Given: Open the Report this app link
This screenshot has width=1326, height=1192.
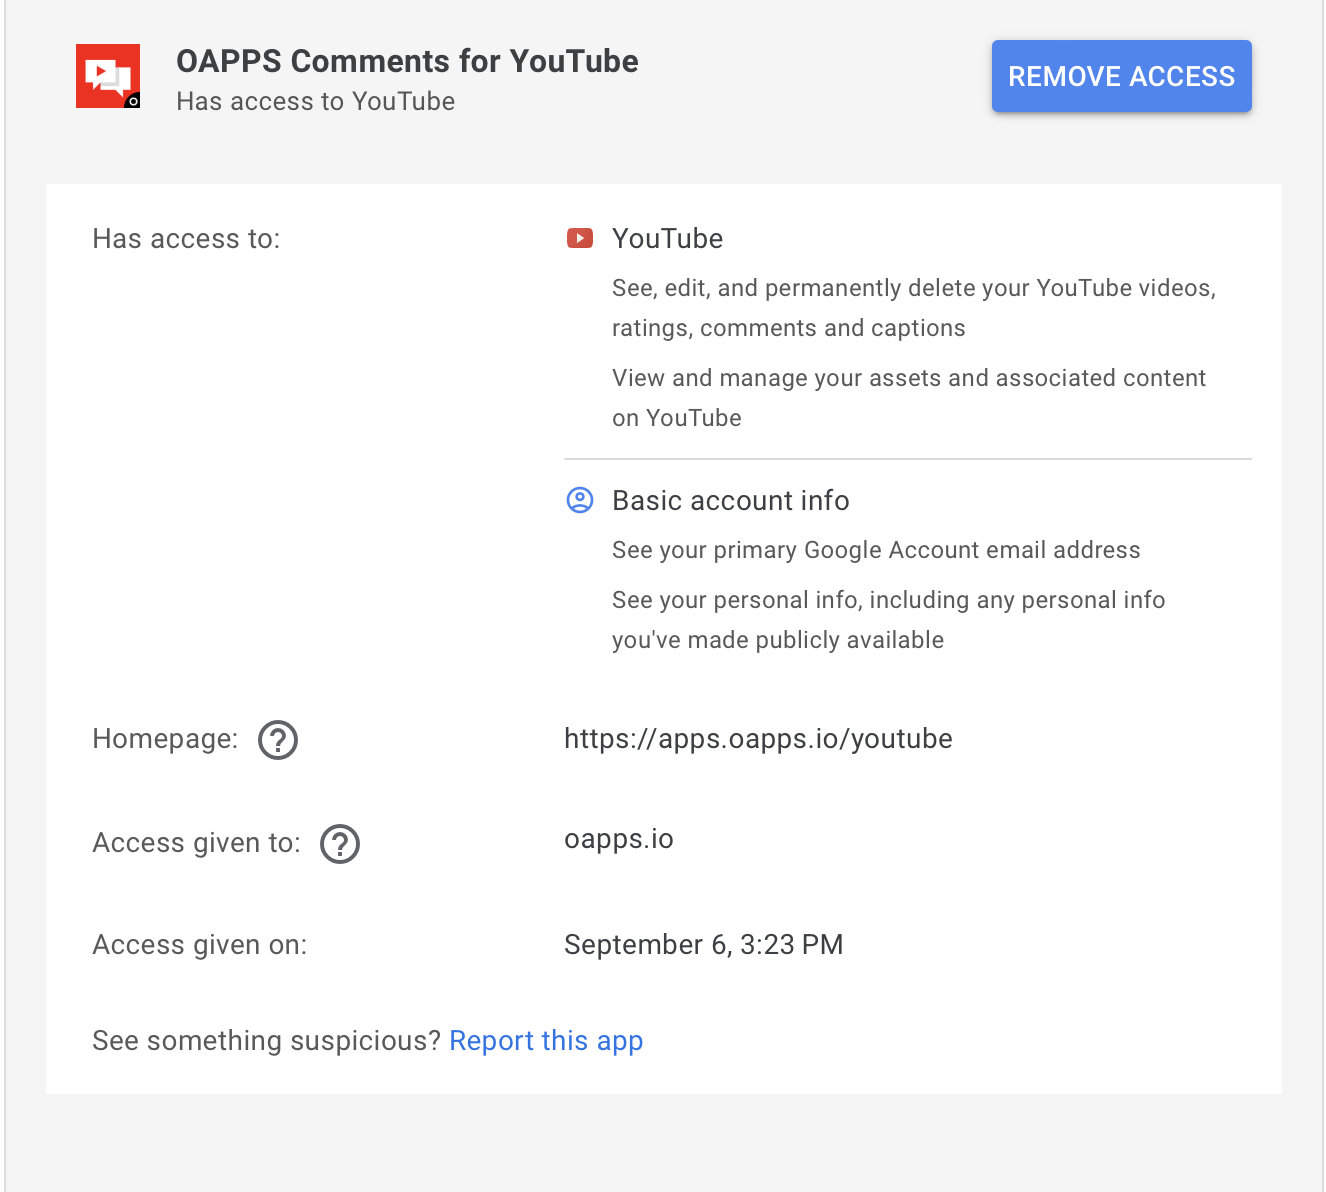Looking at the screenshot, I should click(546, 1040).
